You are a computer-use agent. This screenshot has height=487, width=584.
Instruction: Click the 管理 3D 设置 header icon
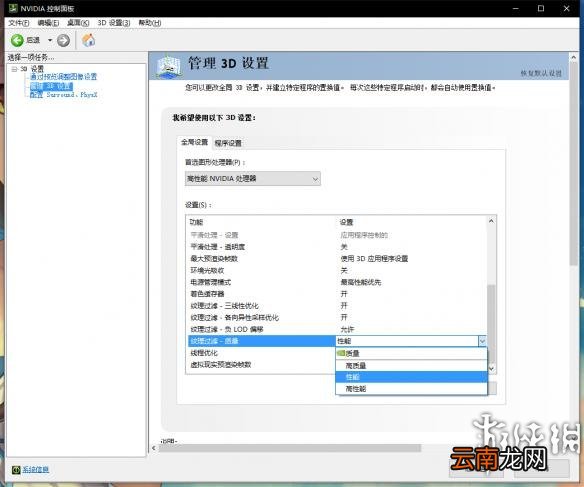click(x=169, y=66)
